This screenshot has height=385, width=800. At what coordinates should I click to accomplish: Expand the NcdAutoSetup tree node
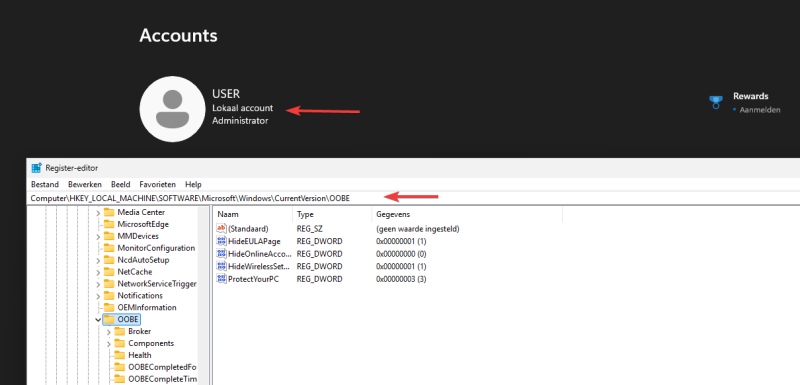click(x=98, y=260)
